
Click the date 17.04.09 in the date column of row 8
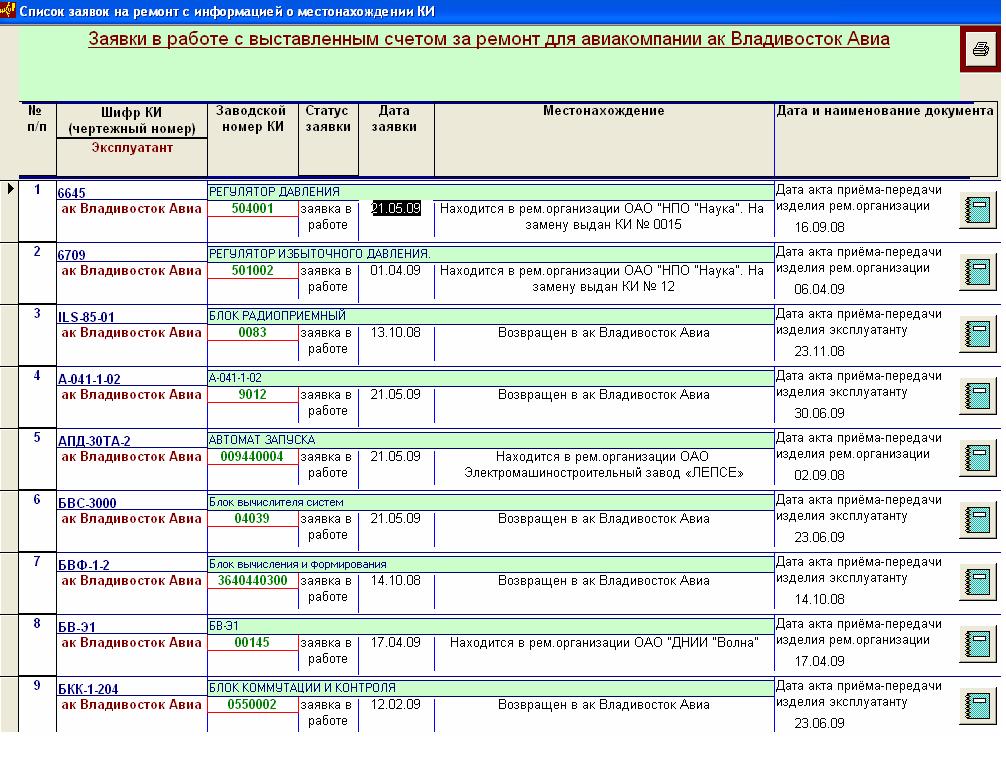[396, 642]
